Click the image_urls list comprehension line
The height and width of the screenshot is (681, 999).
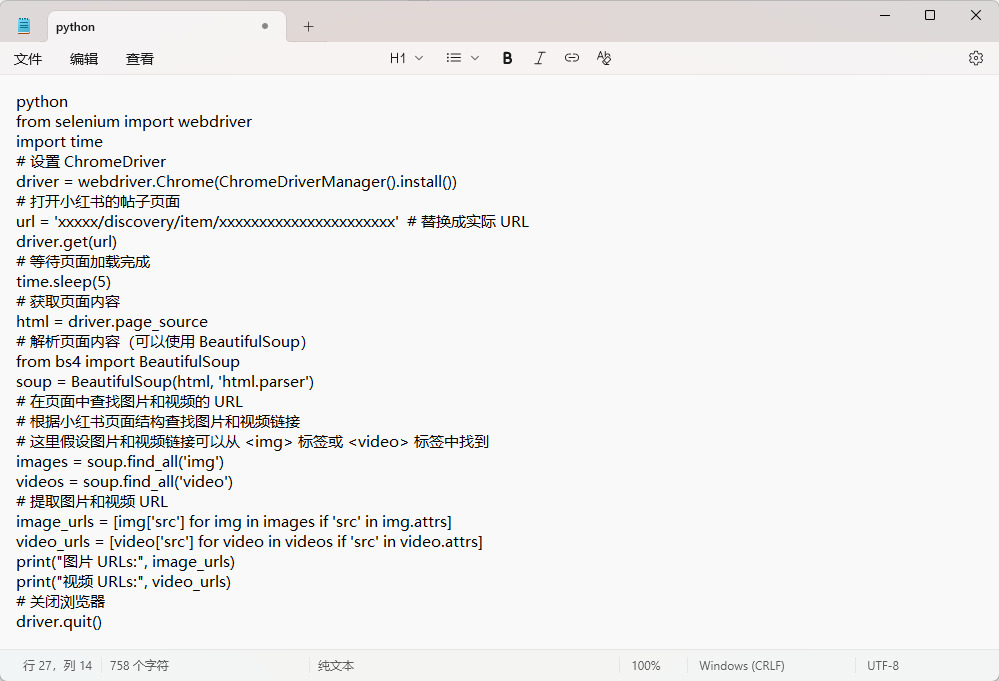(233, 522)
